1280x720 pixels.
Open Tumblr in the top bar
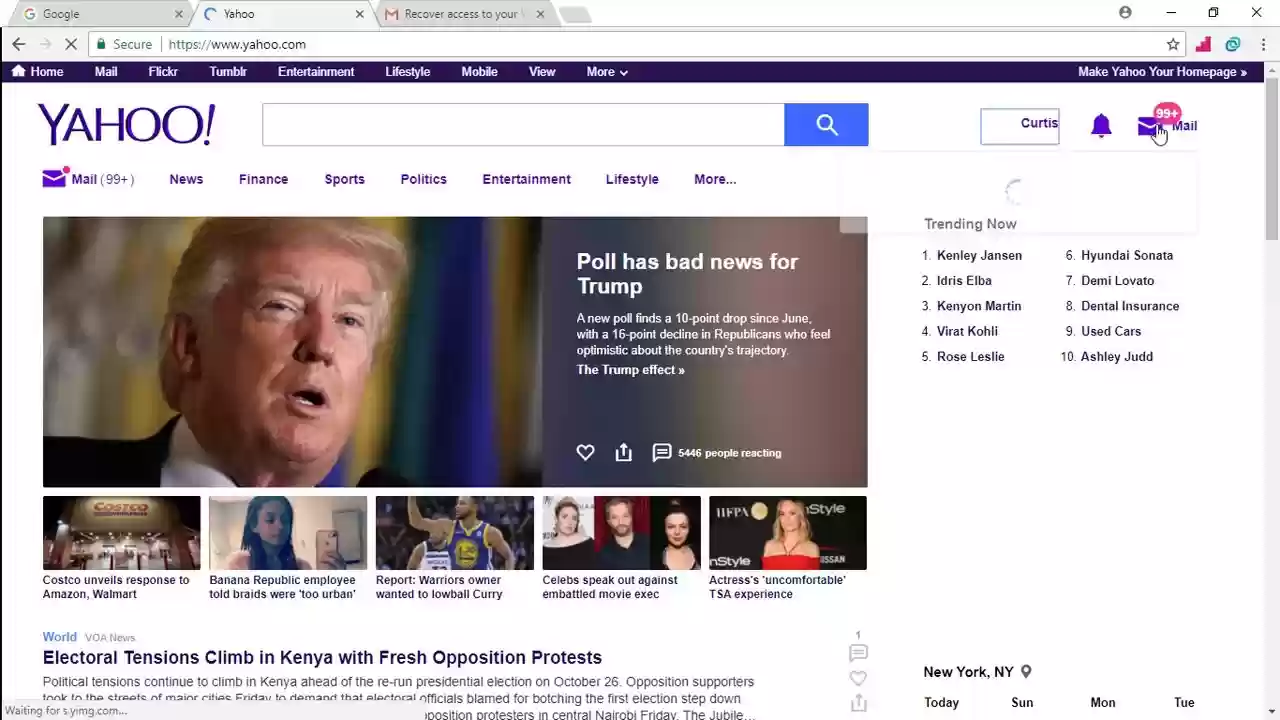point(228,72)
